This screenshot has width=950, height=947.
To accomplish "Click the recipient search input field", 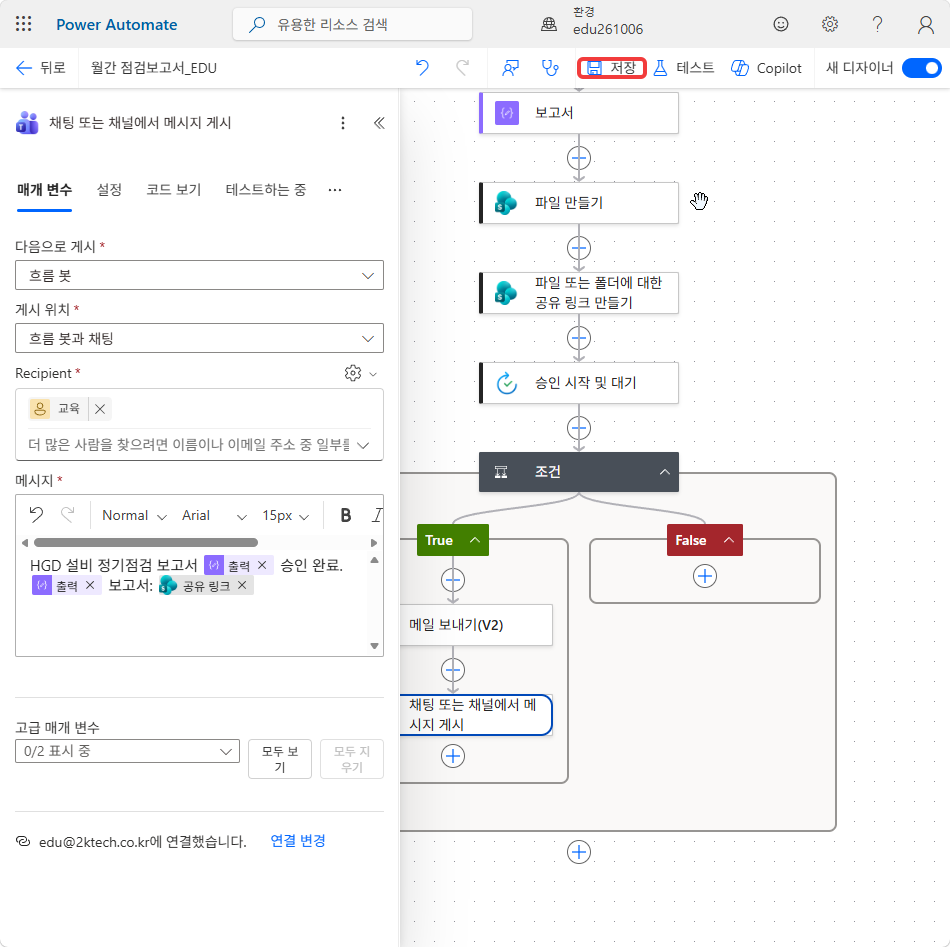I will click(x=189, y=445).
